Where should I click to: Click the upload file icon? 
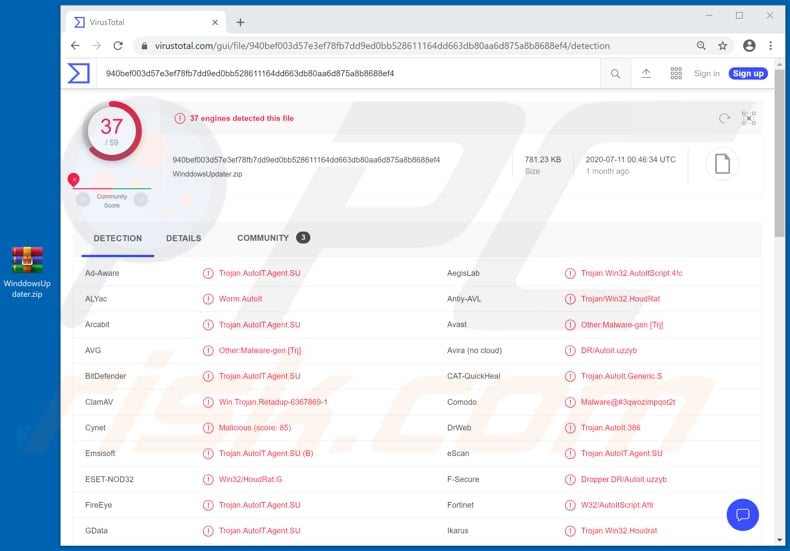coord(646,74)
